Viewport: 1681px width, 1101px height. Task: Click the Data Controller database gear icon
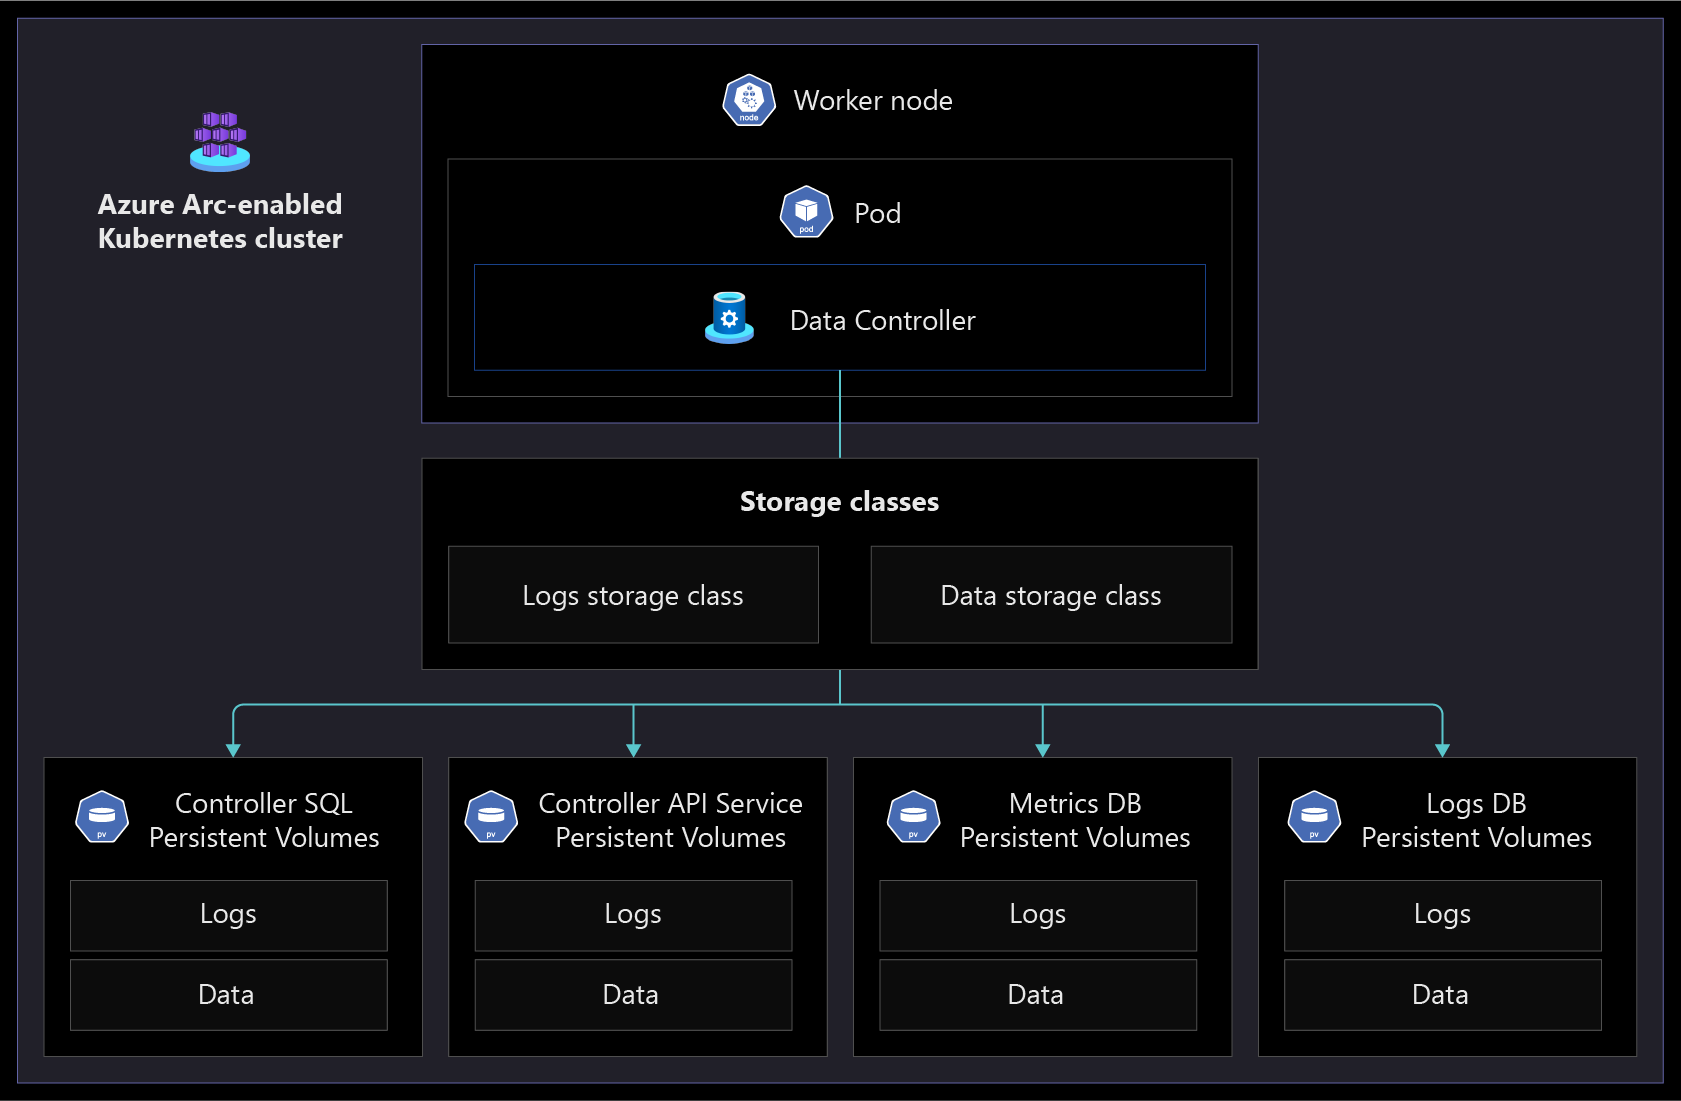[x=729, y=318]
